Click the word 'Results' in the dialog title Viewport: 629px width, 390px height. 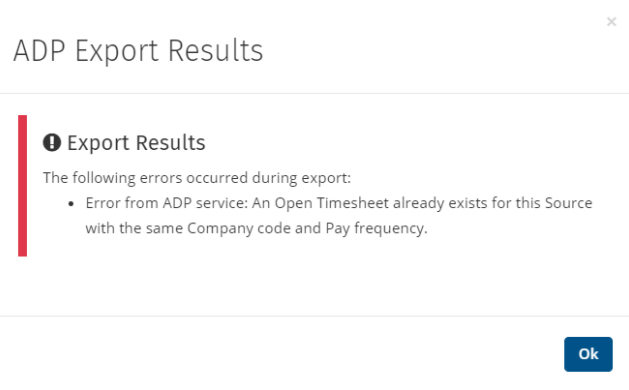[215, 51]
